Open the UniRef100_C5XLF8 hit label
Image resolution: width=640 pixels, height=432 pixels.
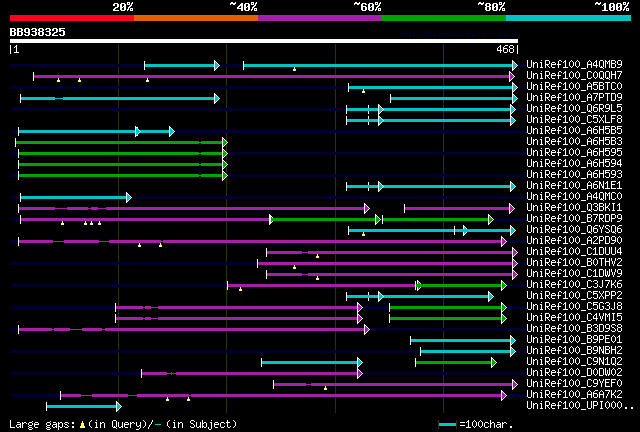point(574,119)
